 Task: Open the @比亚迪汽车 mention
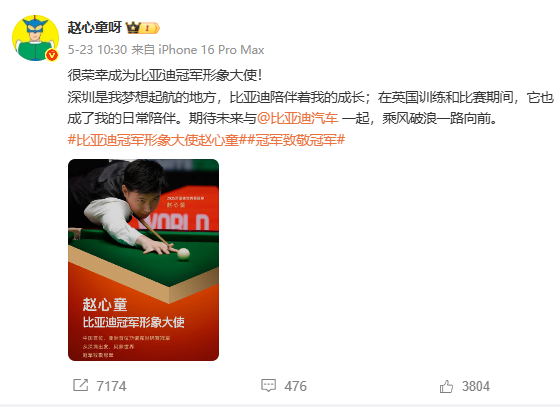pos(298,118)
